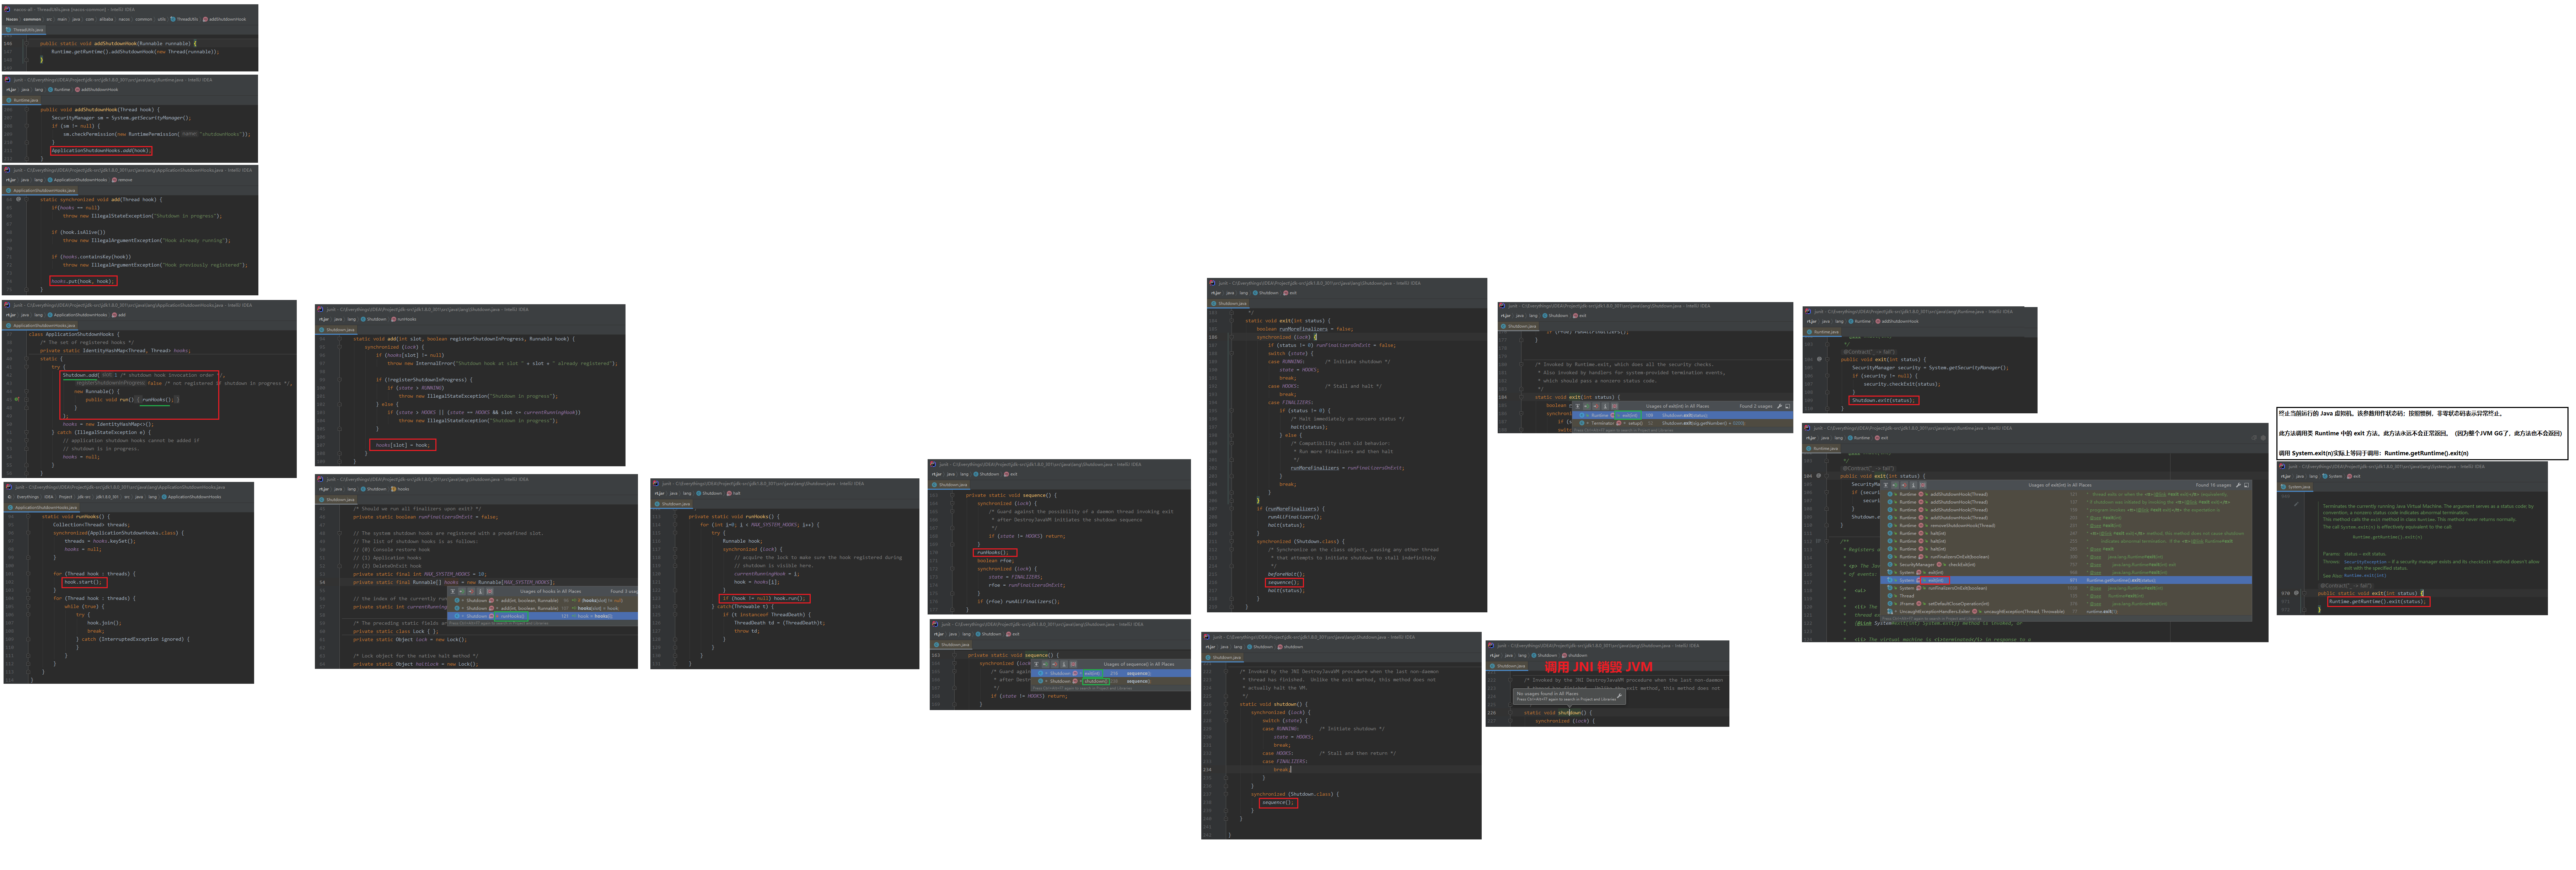The image size is (2576, 870).
Task: Collapse runHooks() fold on line 113 in Shutdown.java
Action: (675, 517)
